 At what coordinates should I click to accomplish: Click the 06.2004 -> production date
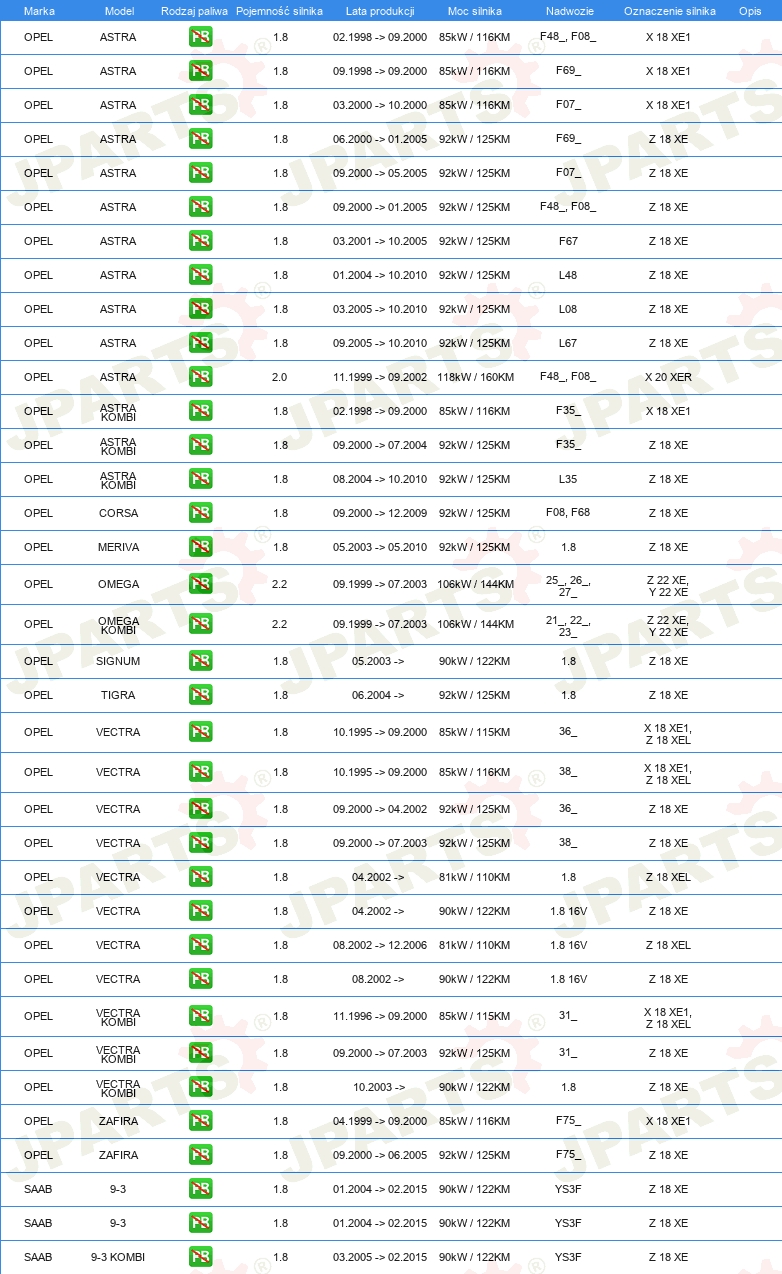click(378, 695)
